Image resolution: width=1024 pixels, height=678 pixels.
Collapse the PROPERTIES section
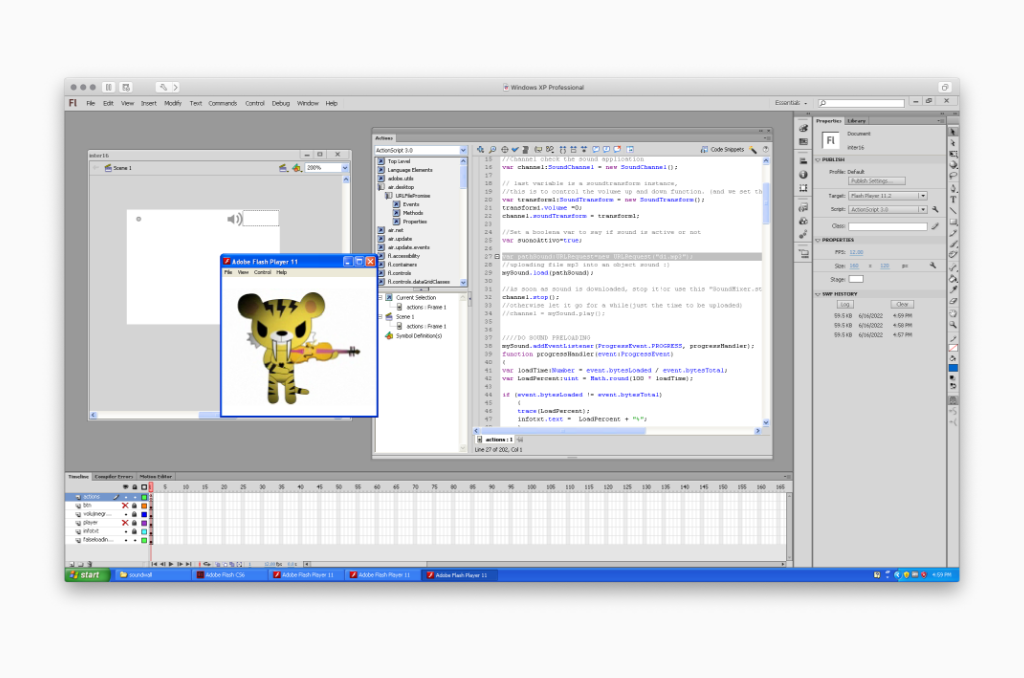818,240
